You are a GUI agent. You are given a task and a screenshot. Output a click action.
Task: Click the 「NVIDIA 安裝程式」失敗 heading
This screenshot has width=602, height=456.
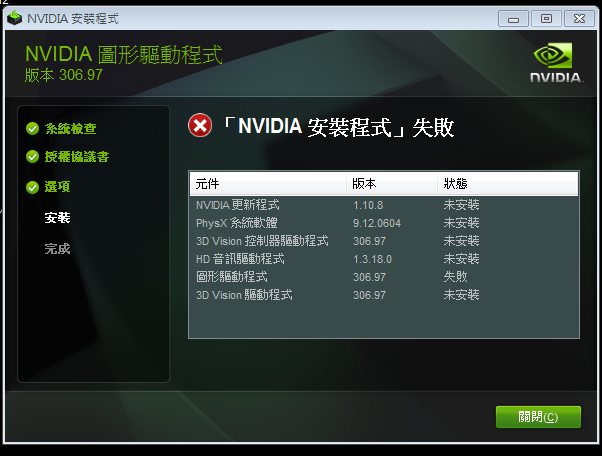pos(338,127)
